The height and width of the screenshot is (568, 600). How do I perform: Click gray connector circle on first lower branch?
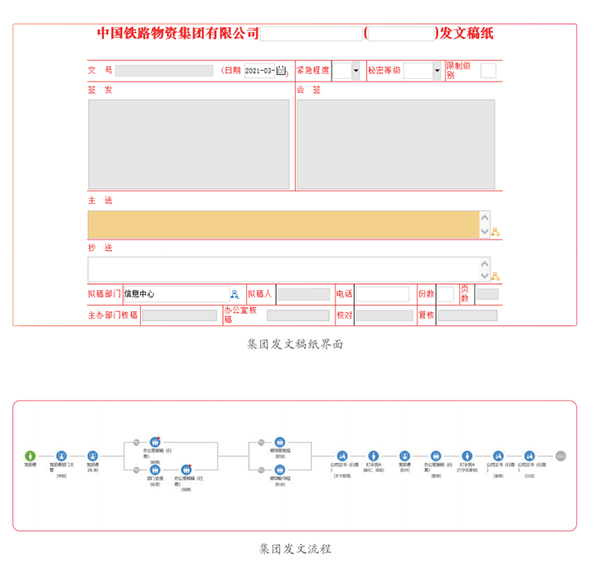(x=136, y=470)
